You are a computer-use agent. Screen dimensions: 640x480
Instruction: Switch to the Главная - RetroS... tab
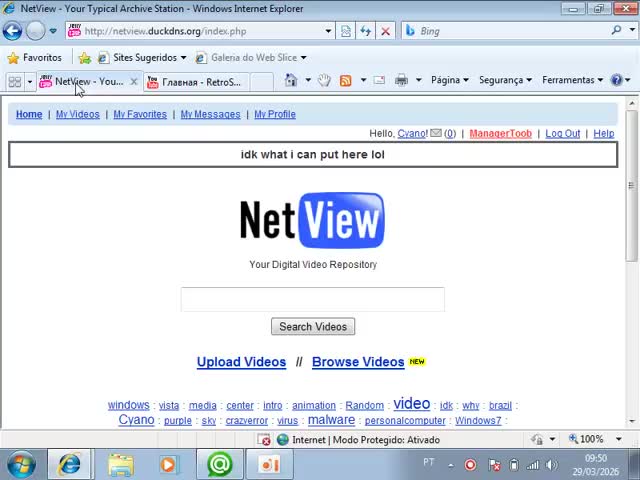pyautogui.click(x=200, y=81)
